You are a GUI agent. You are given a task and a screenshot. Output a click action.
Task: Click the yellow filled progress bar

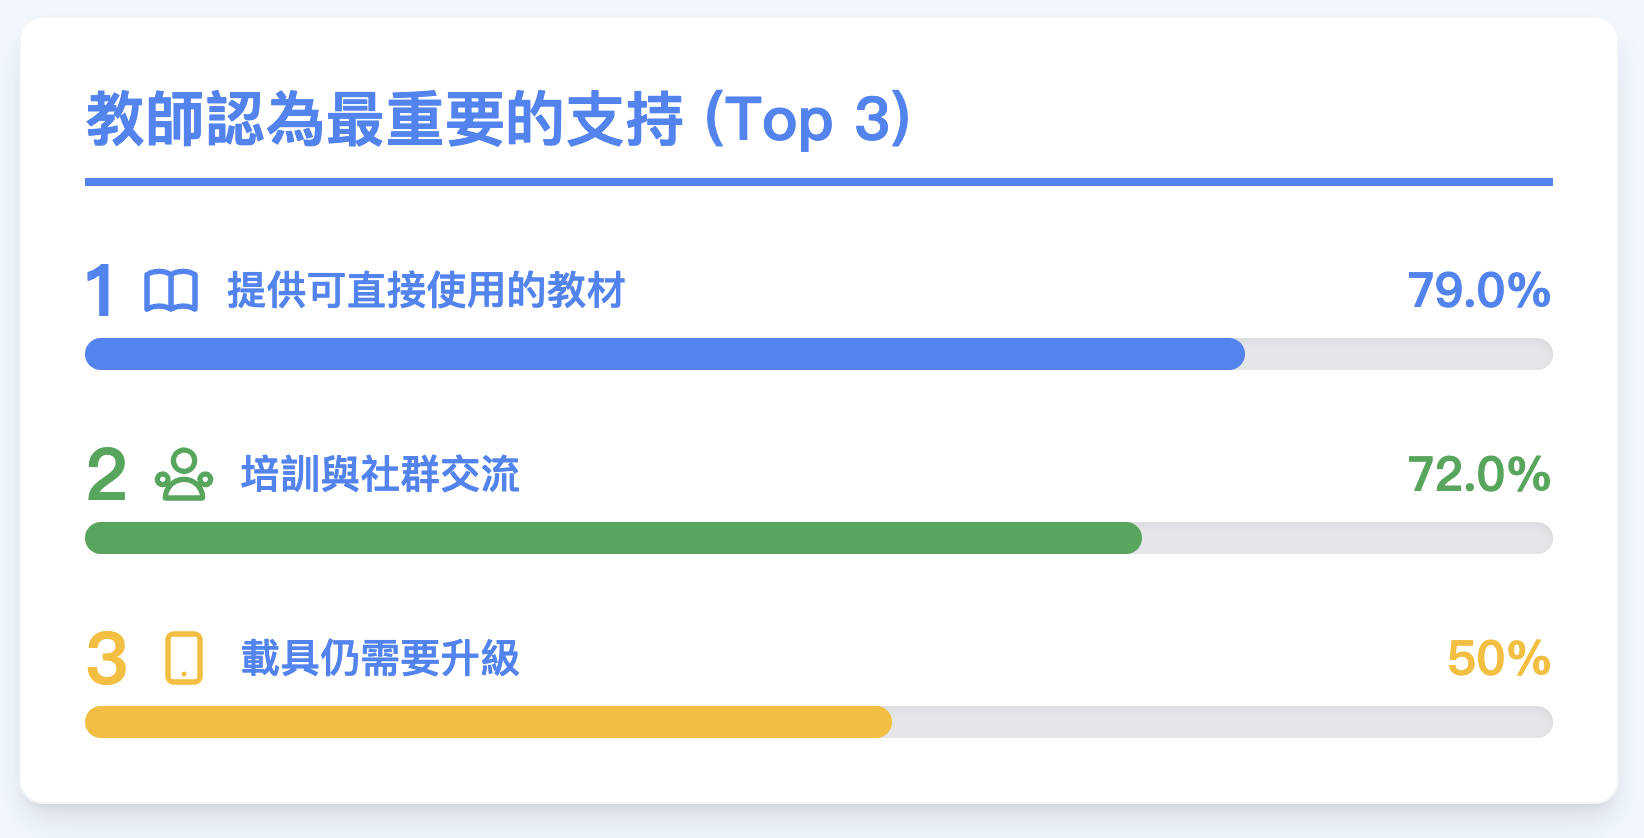[488, 722]
